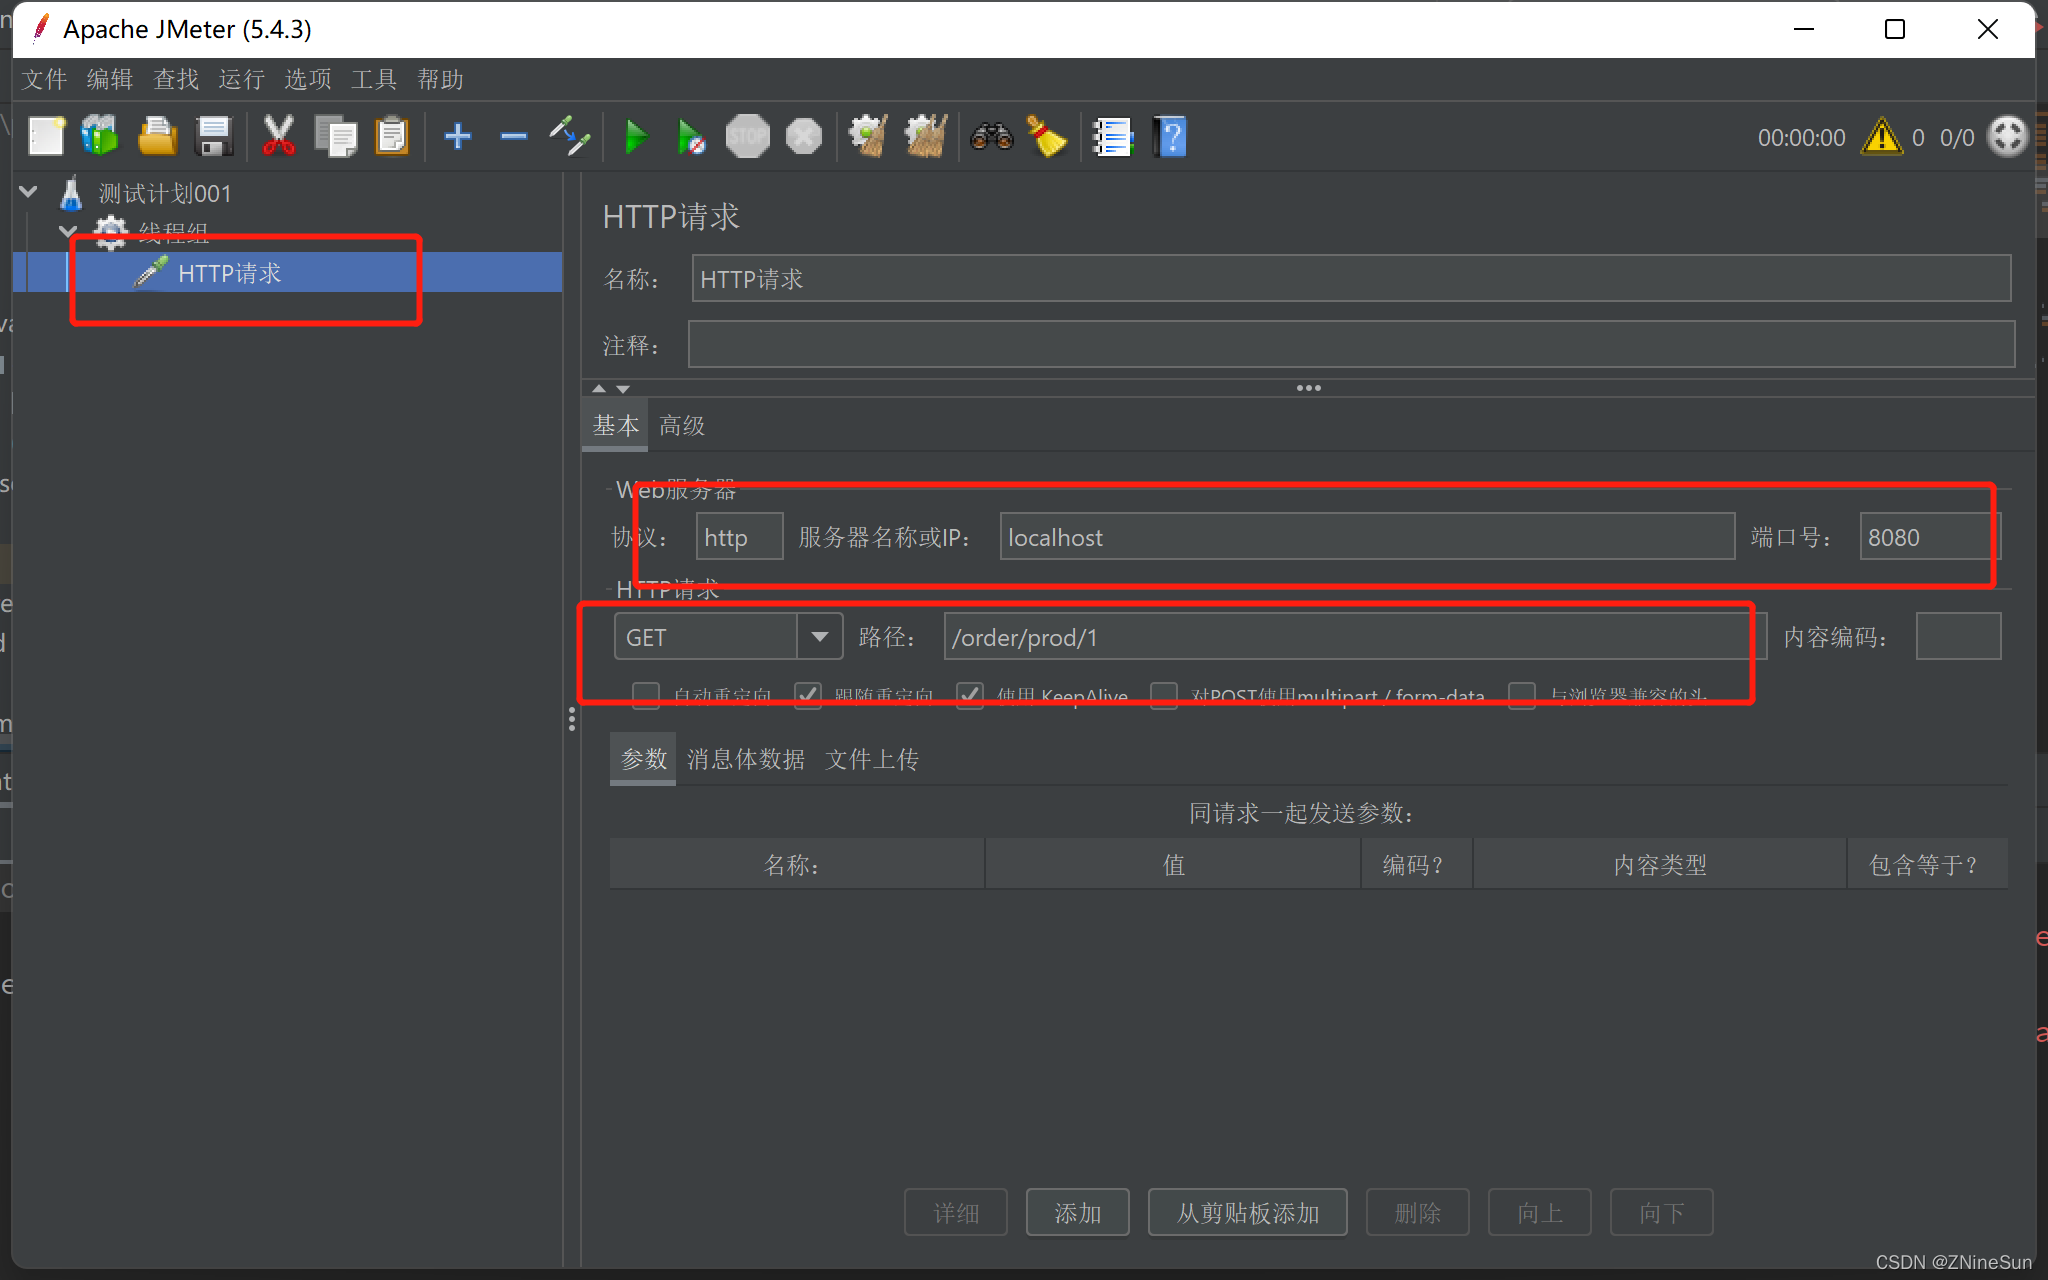This screenshot has width=2048, height=1280.
Task: Click the Clear results broom icon
Action: (x=869, y=136)
